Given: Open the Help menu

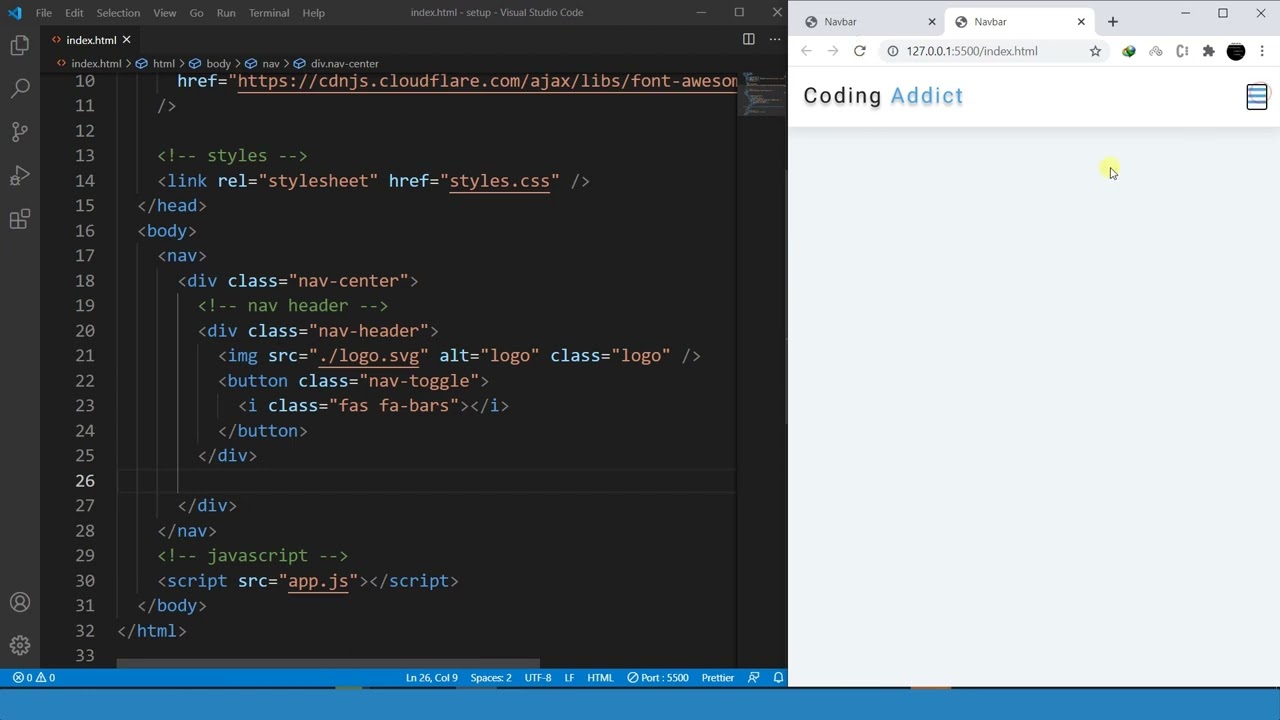Looking at the screenshot, I should pos(313,12).
